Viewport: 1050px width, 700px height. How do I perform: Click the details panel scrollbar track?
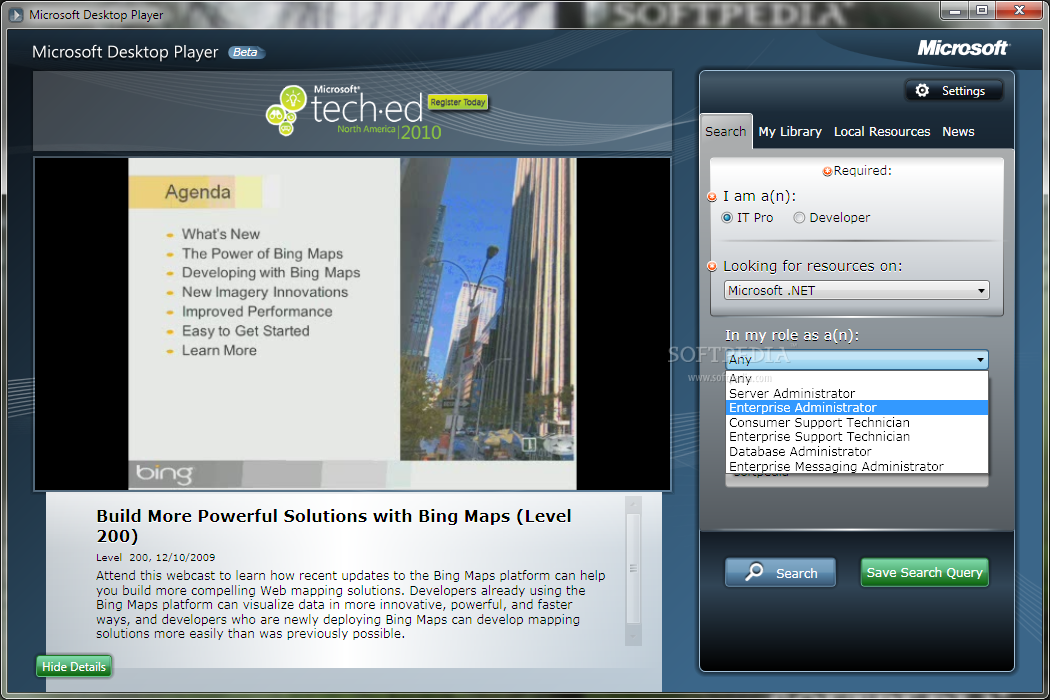(633, 570)
